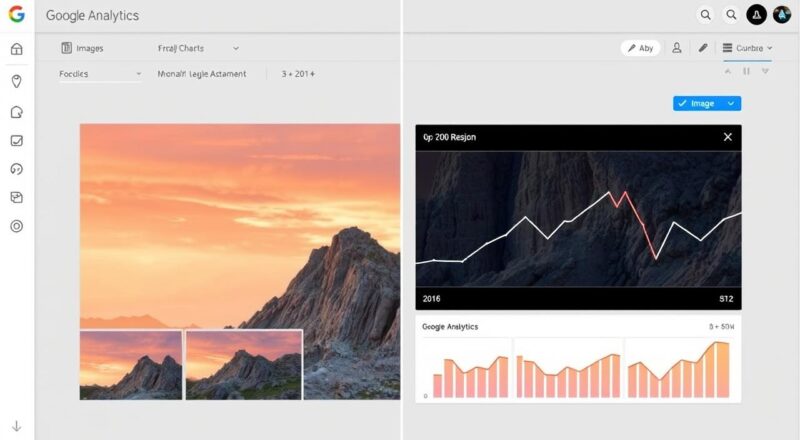
Task: Click the Aby button
Action: tap(640, 48)
